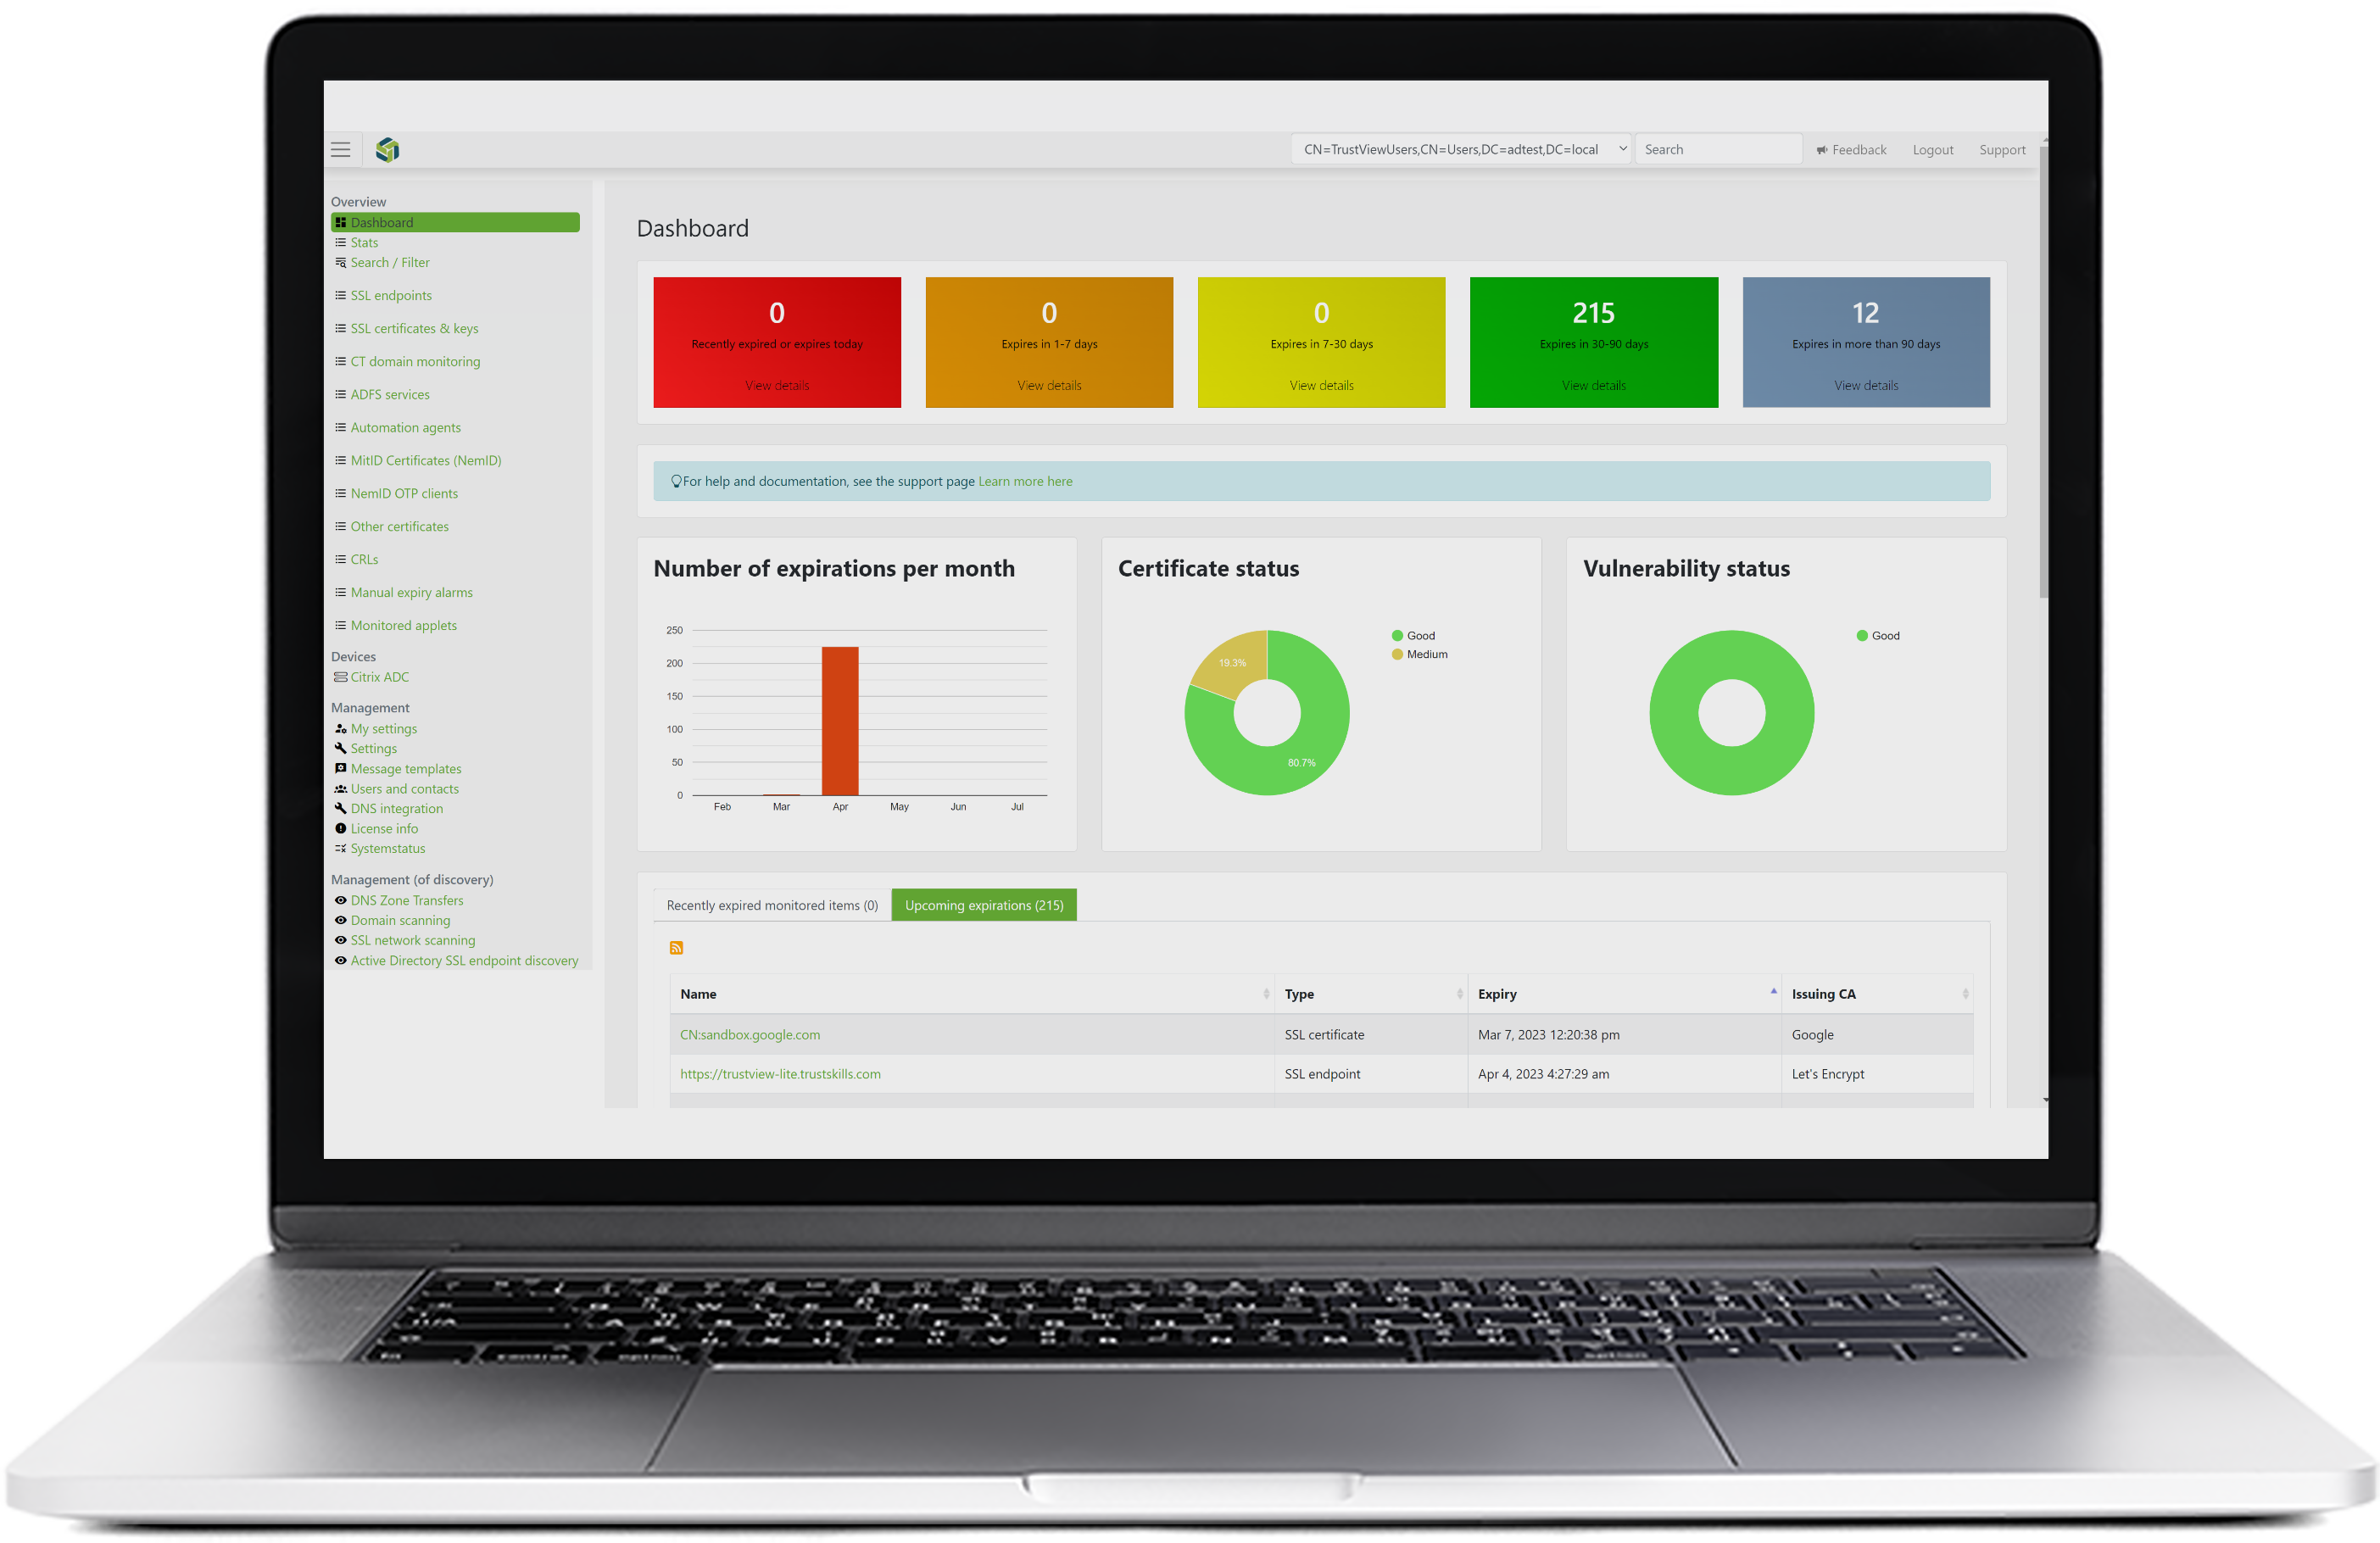Click the Dashboard navigation icon
This screenshot has width=2380, height=1543.
tap(342, 224)
